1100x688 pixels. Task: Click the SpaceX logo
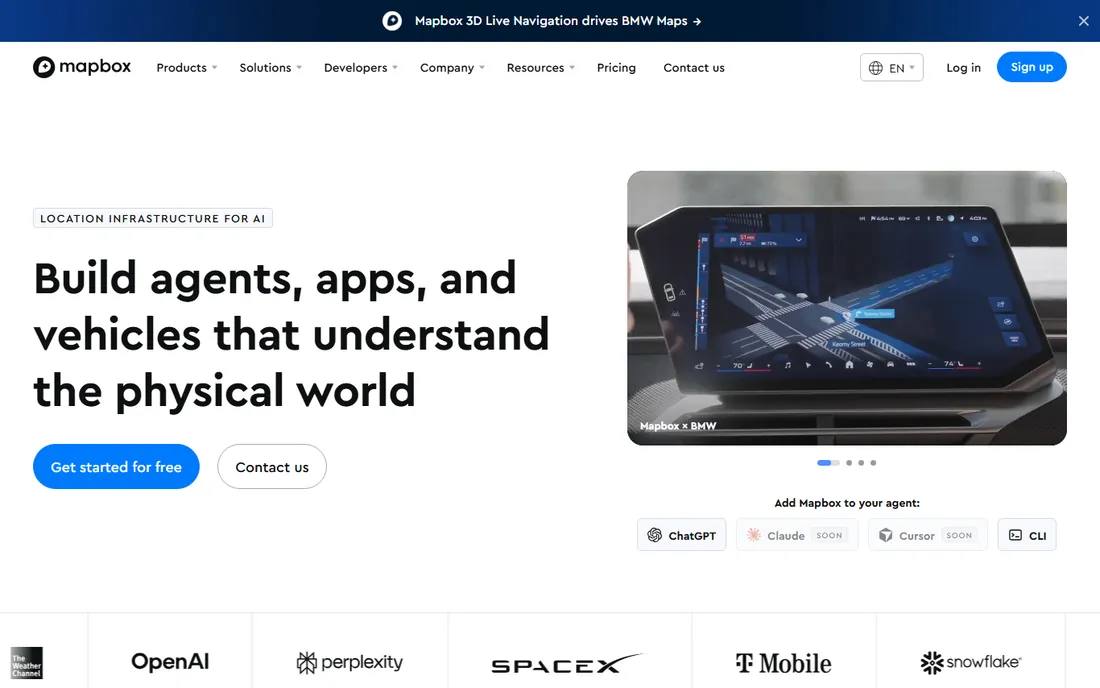pos(567,663)
